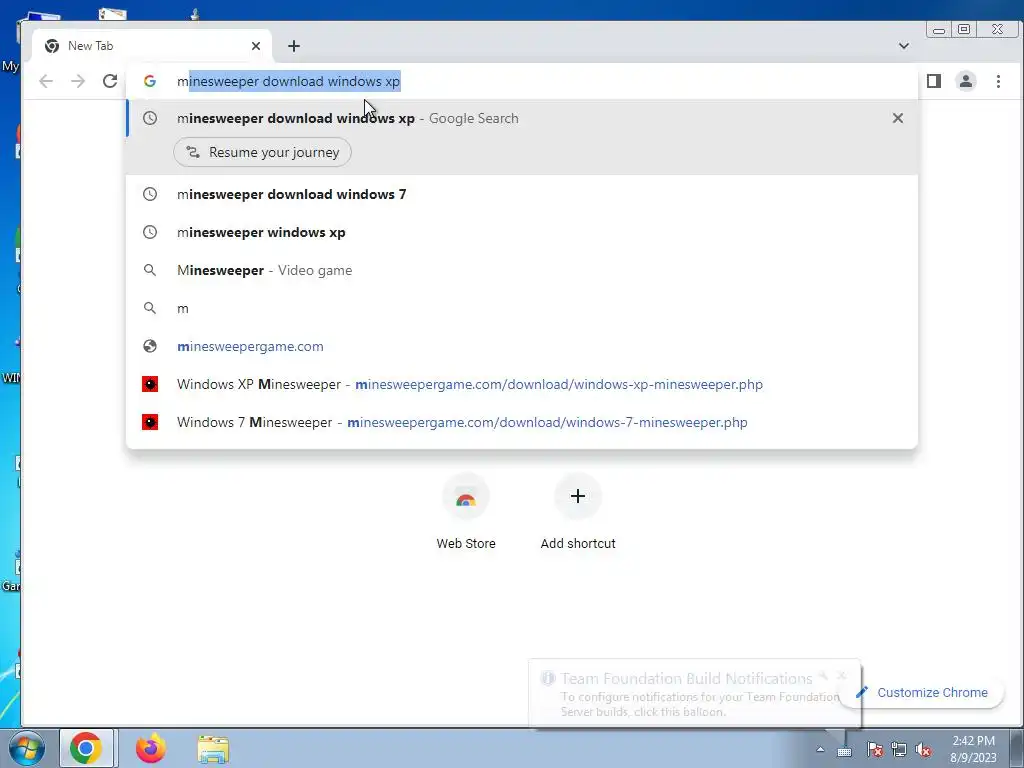The image size is (1024, 768).
Task: Click the on-screen keyboard tray icon
Action: [x=844, y=751]
